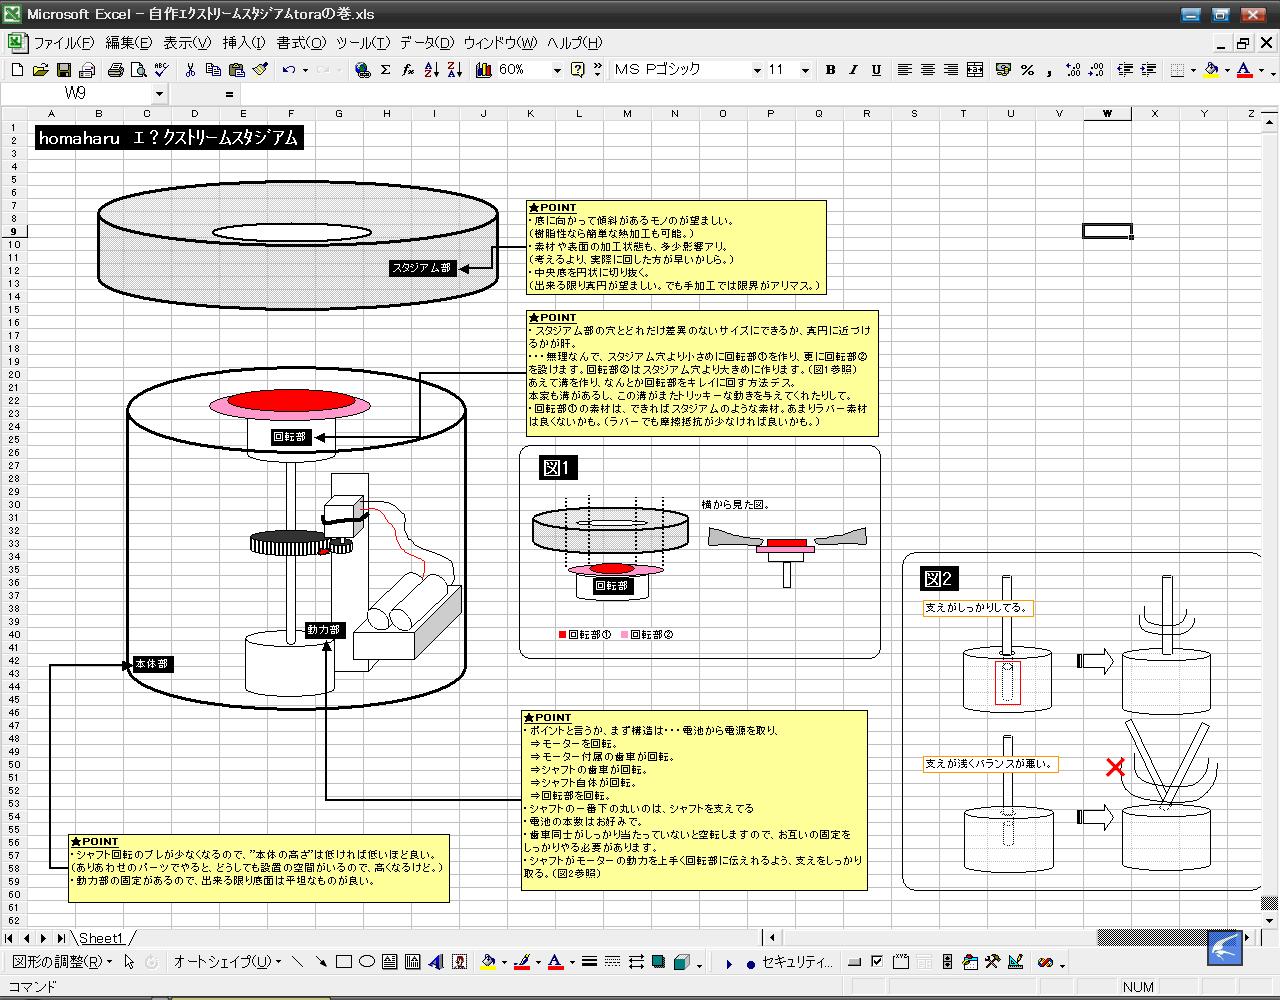Open the データ(D) menu
Image resolution: width=1280 pixels, height=1000 pixels.
426,43
